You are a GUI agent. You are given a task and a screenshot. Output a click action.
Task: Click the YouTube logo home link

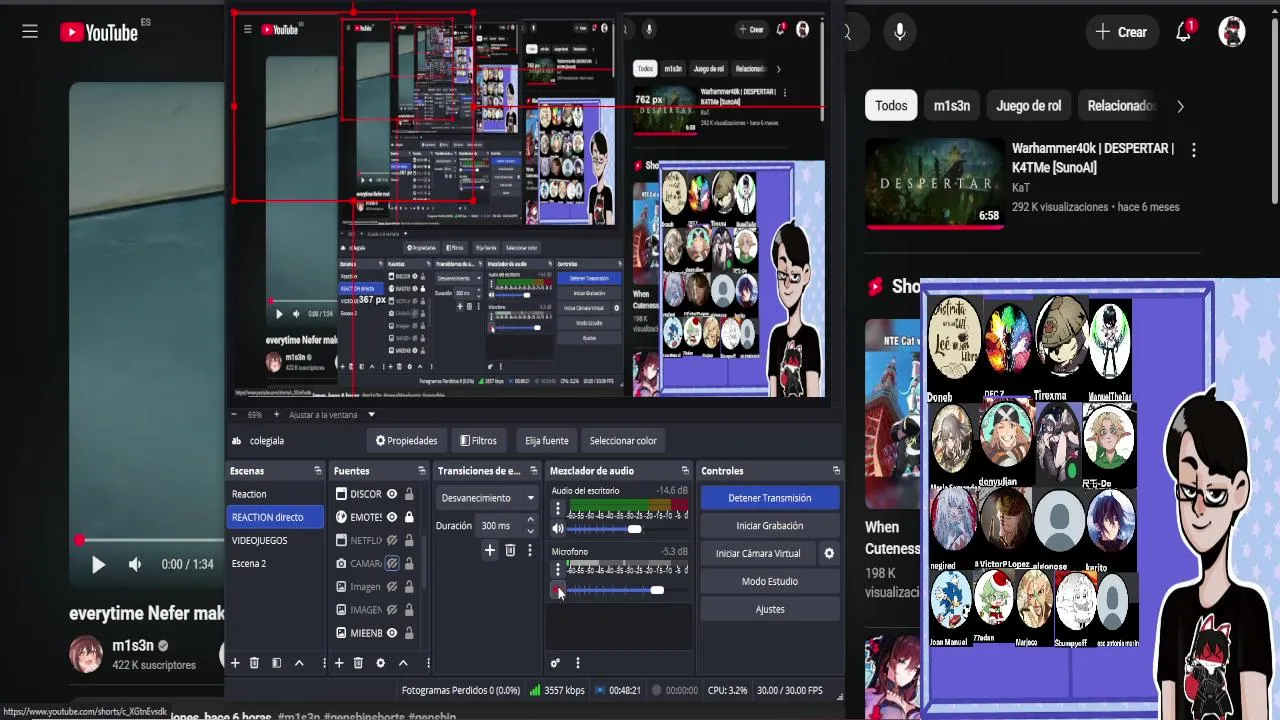pos(99,32)
